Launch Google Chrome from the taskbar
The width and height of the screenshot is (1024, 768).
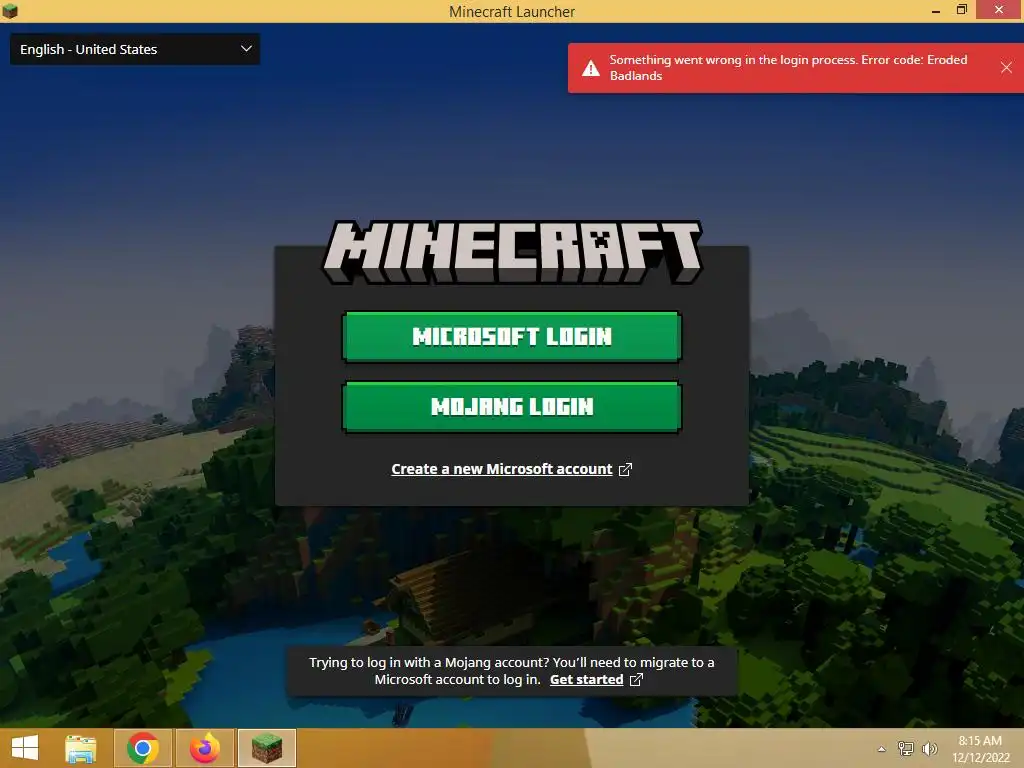(143, 748)
